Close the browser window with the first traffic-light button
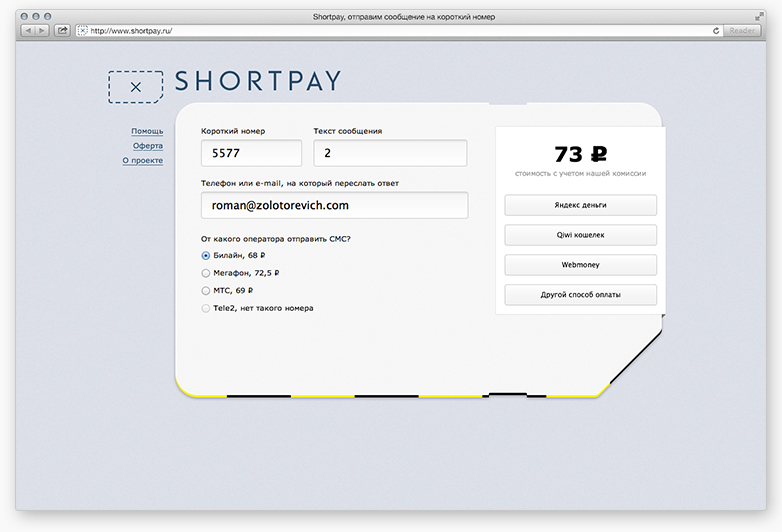The height and width of the screenshot is (532, 782). (x=24, y=16)
